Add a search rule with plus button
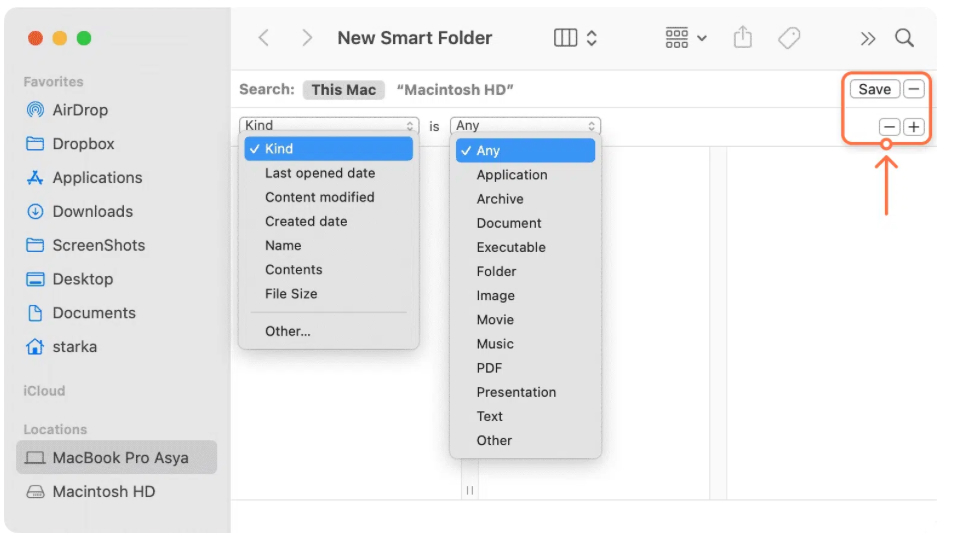 [913, 127]
